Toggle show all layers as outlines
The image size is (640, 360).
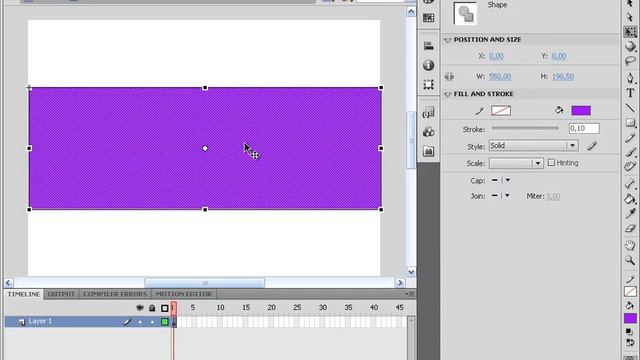164,308
